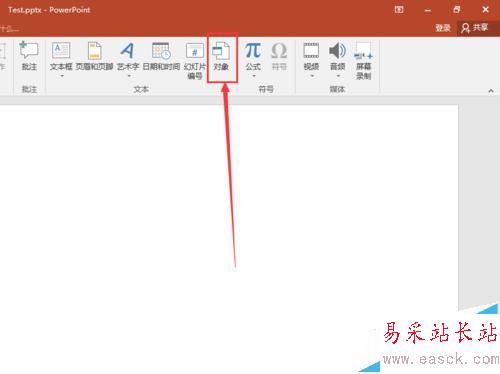
Task: Open the header and footer (页眉和页脚) dialog
Action: click(95, 56)
